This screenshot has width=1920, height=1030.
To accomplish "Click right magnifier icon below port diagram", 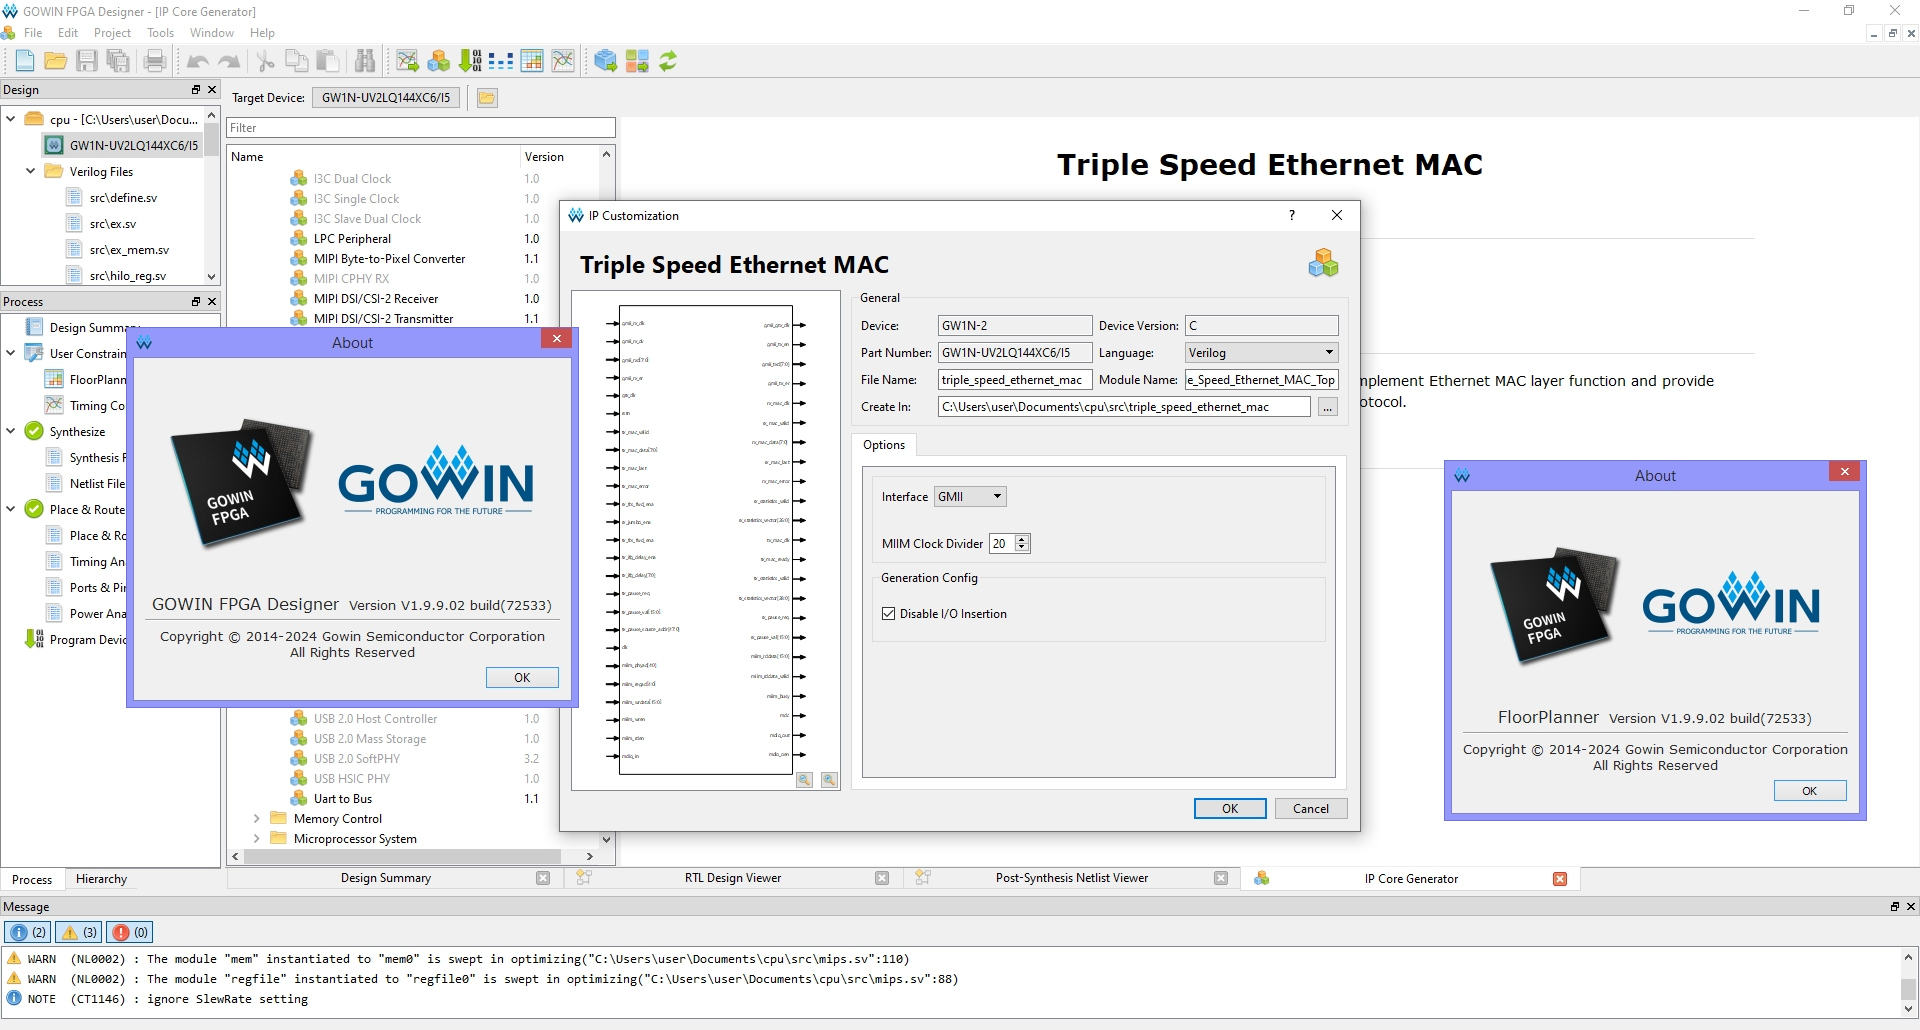I will (829, 780).
